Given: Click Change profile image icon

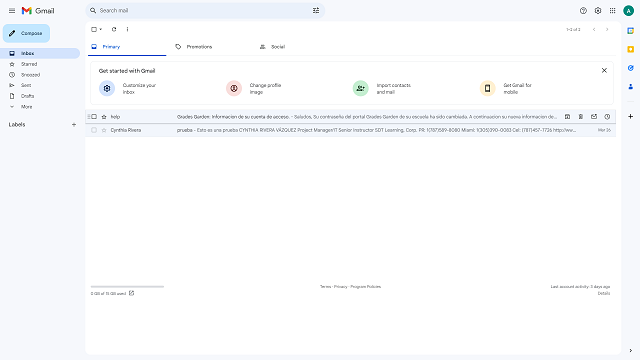Looking at the screenshot, I should (x=234, y=88).
